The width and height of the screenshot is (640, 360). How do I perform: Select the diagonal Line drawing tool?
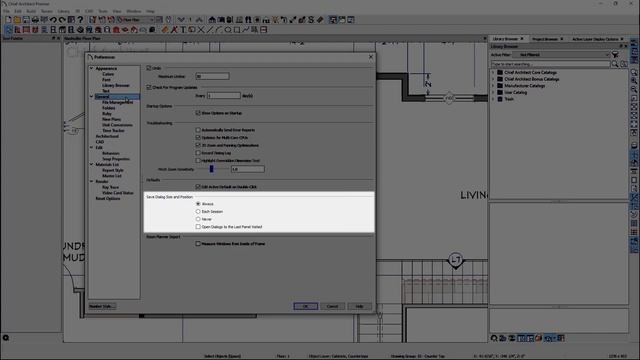pos(210,29)
